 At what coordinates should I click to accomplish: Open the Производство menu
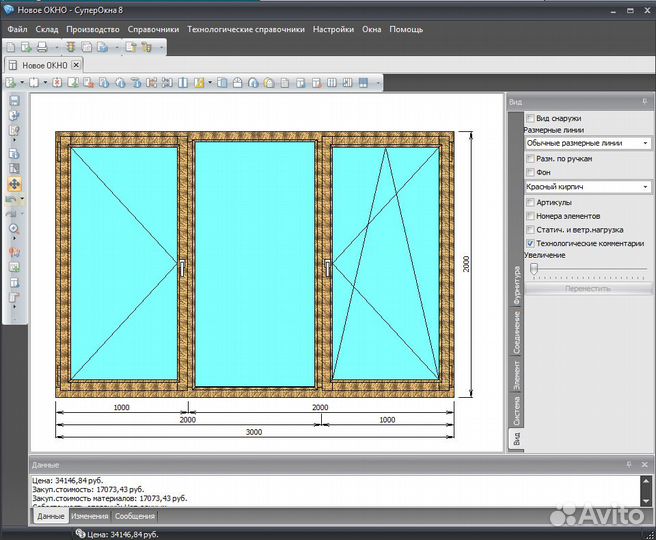93,30
